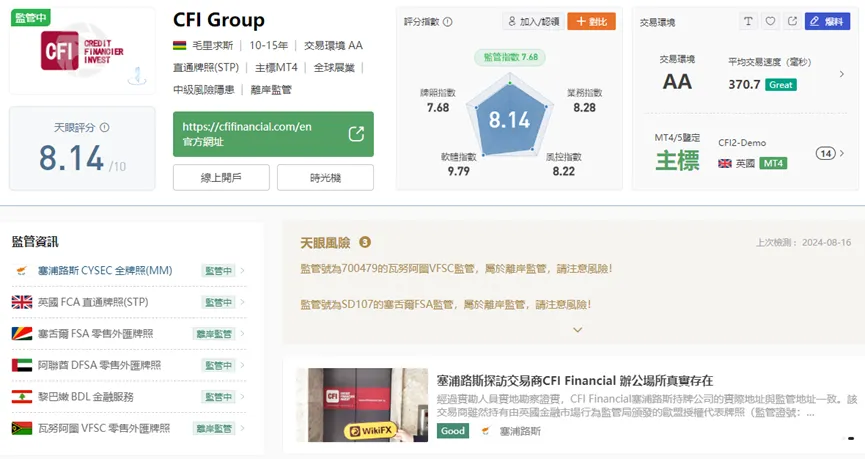Open the CFI Financial office visit thumbnail
The image size is (865, 459).
(362, 405)
